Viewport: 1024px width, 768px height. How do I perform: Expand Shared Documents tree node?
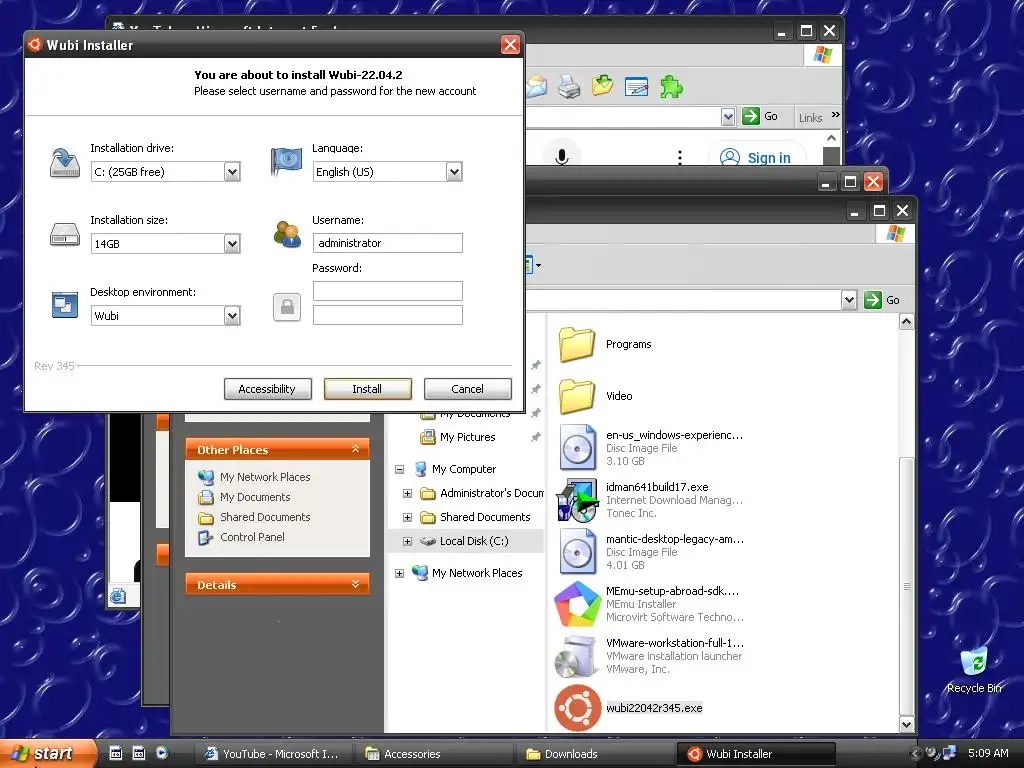point(408,517)
